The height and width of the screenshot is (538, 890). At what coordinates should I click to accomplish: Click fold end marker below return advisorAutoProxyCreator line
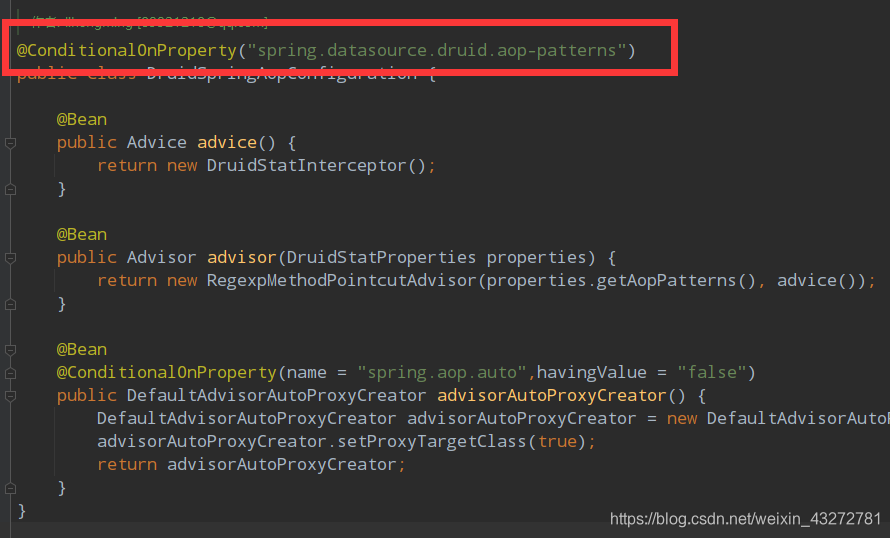click(10, 488)
